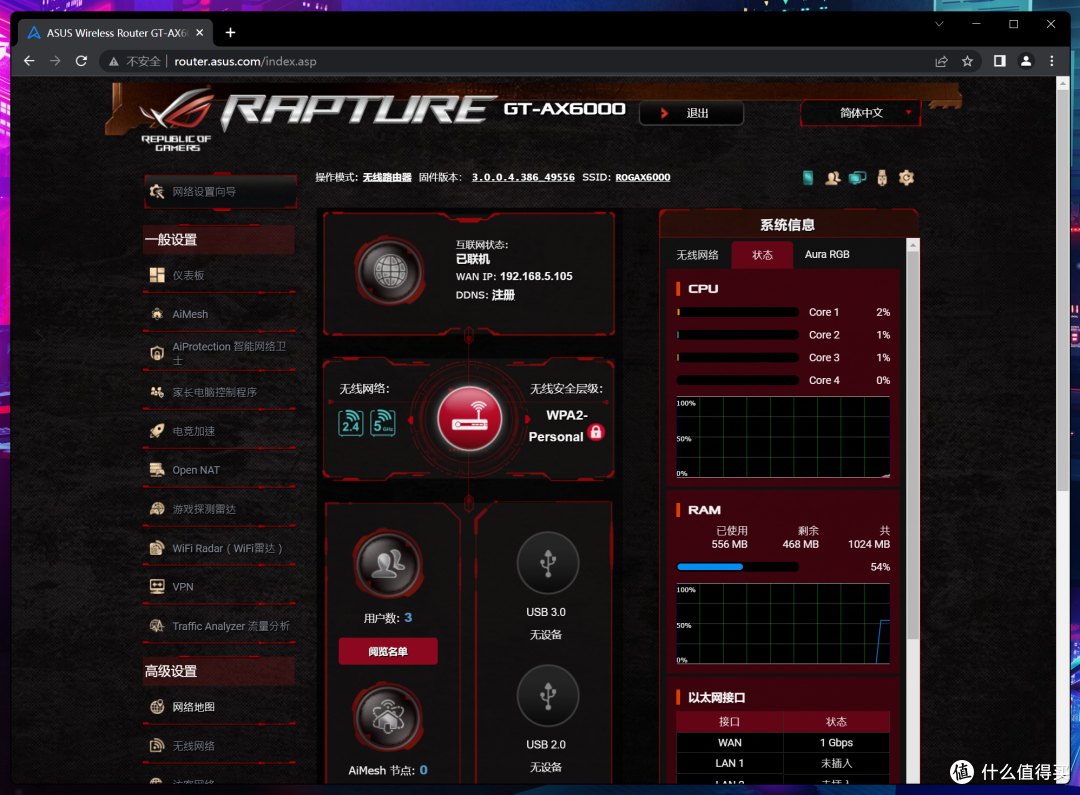This screenshot has height=795, width=1080.
Task: Click the 浏览名单 view list button
Action: click(388, 652)
